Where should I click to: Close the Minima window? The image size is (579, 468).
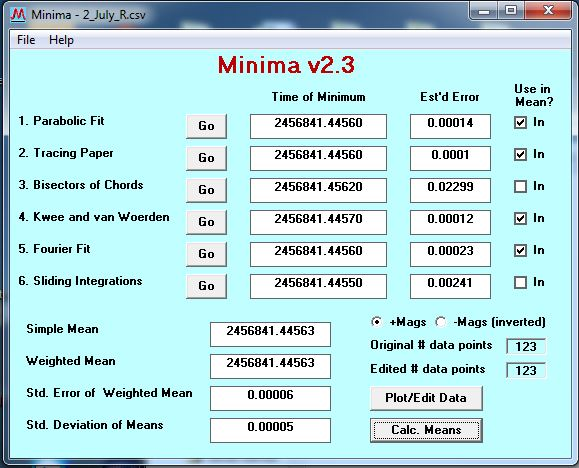[548, 11]
